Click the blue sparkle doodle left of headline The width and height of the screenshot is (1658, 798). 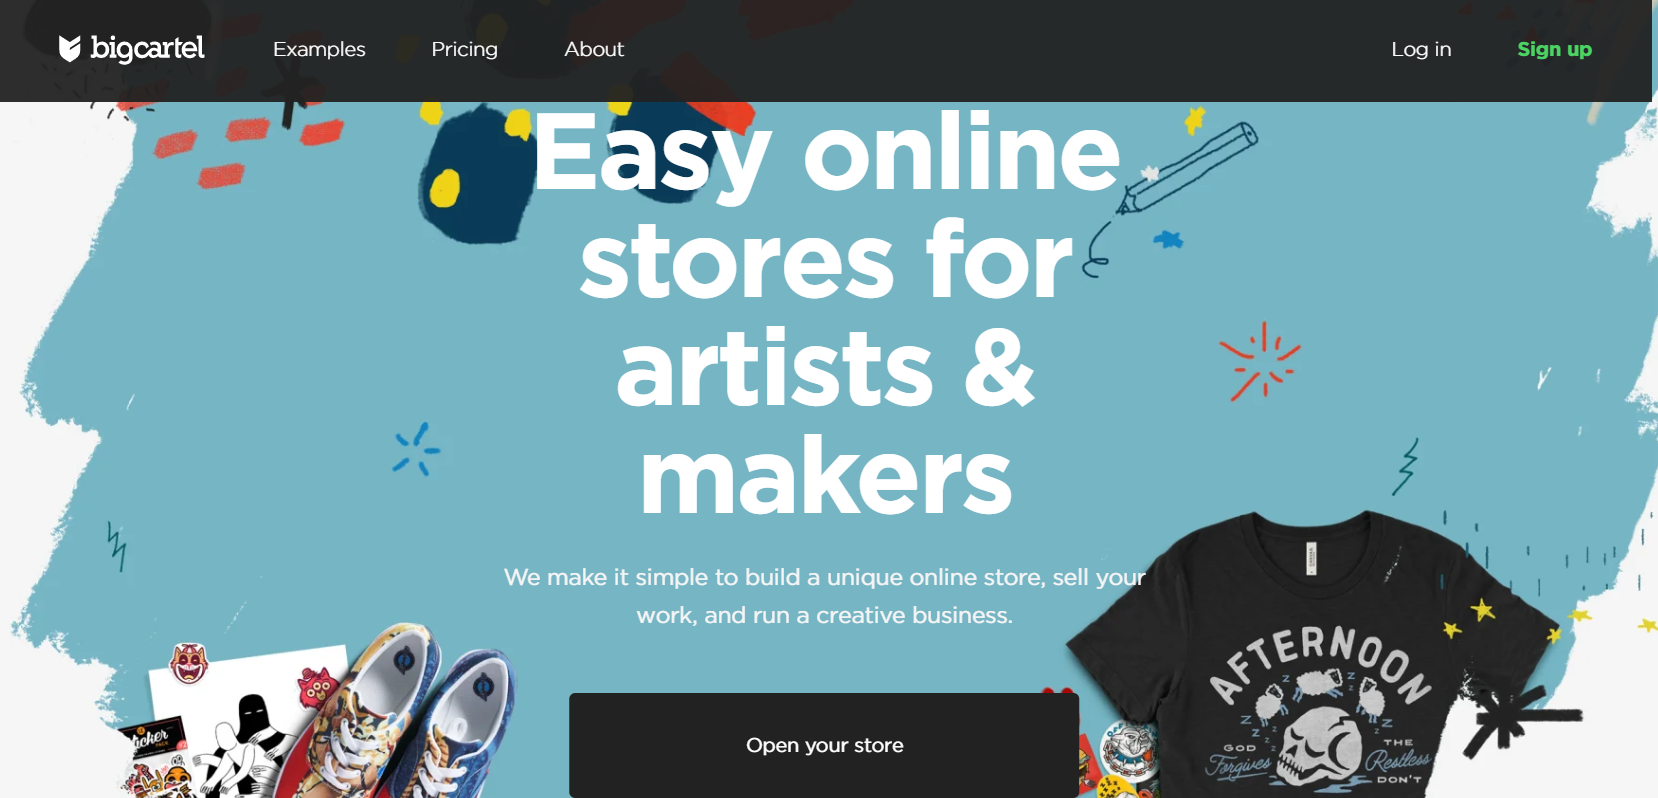click(x=416, y=449)
